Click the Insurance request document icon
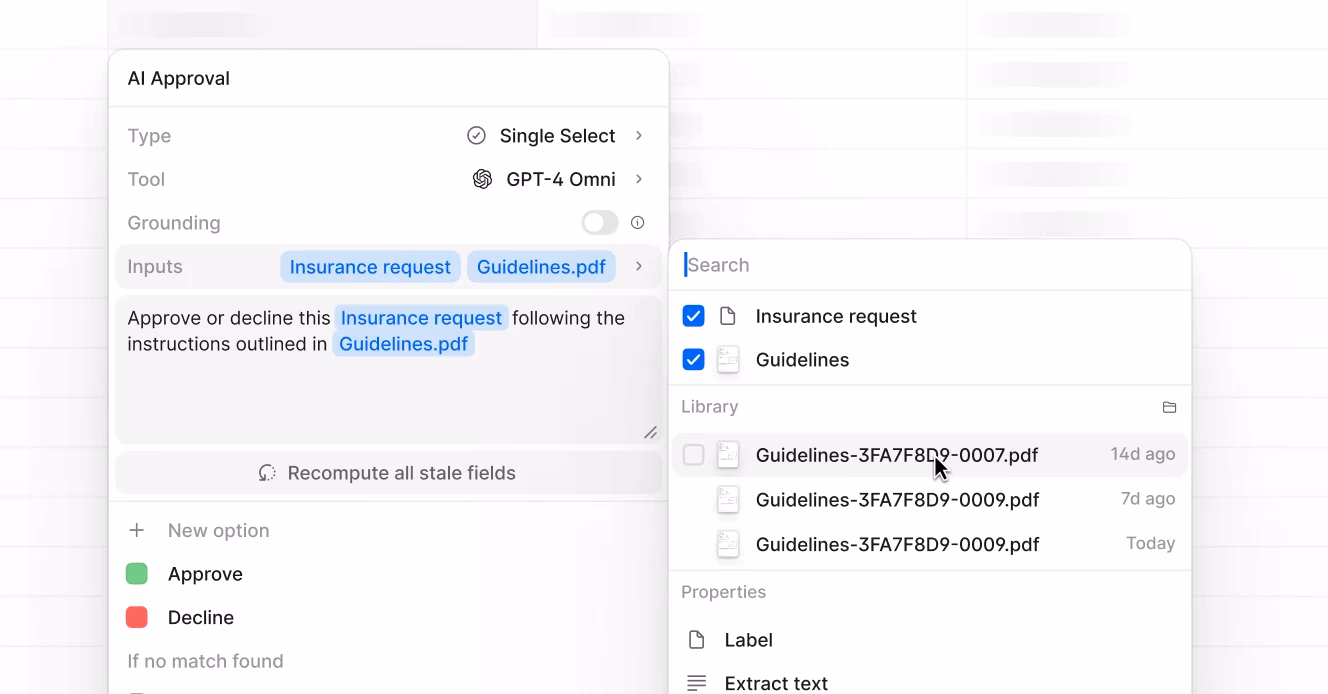 click(728, 316)
